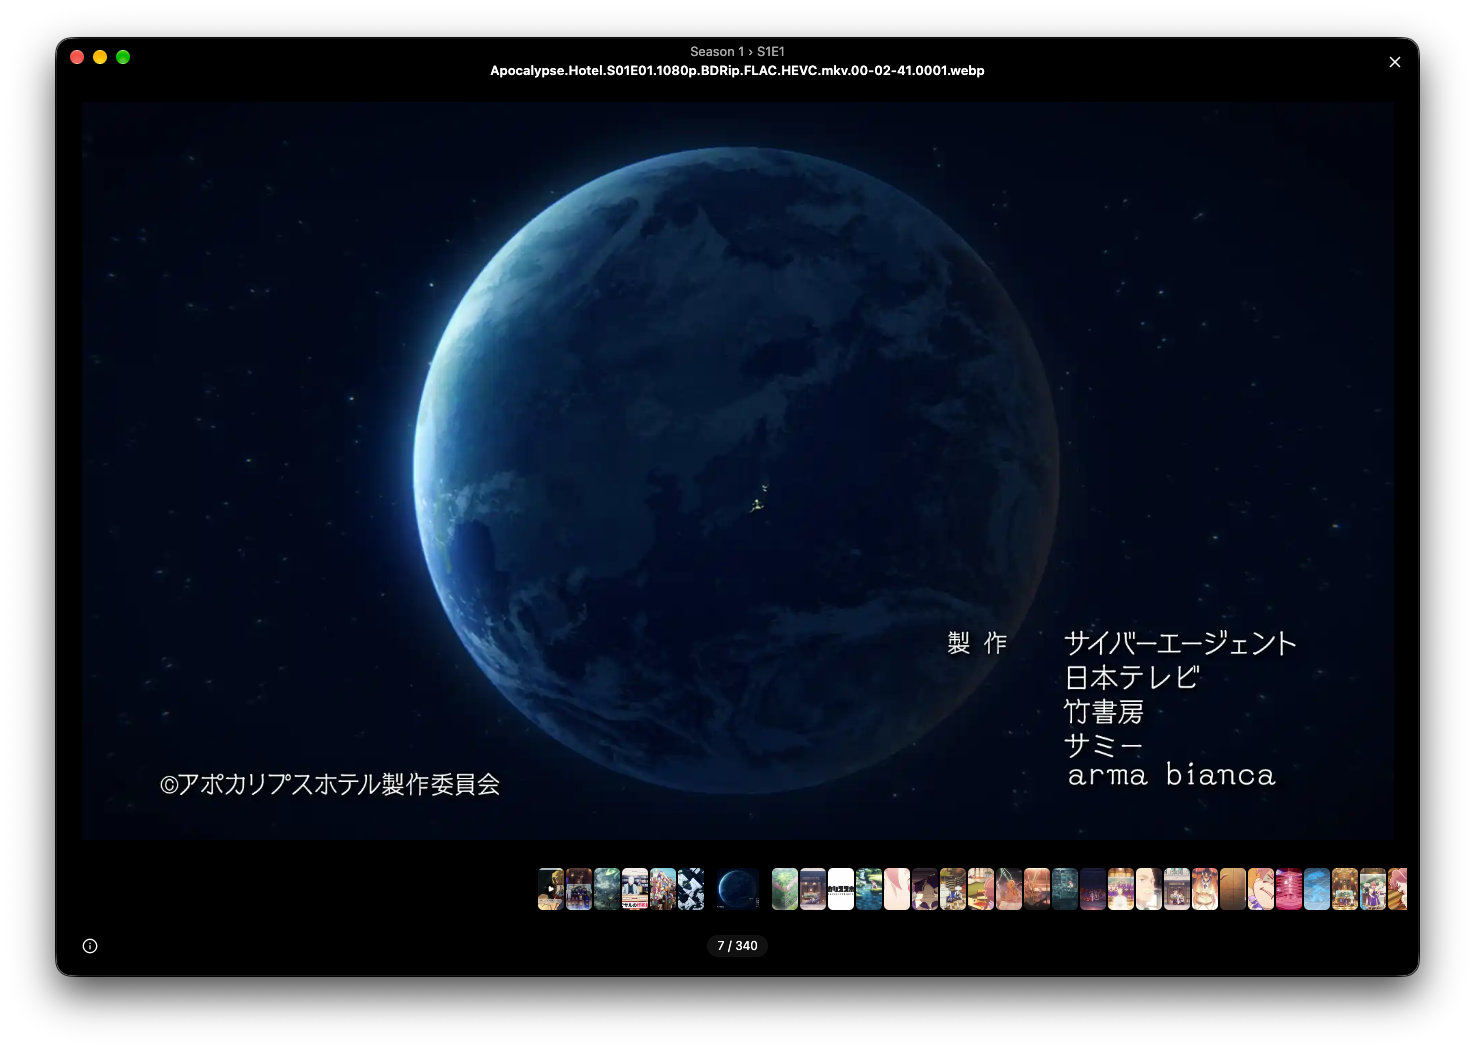Click the yellow minimize window button
The width and height of the screenshot is (1475, 1050).
[100, 57]
